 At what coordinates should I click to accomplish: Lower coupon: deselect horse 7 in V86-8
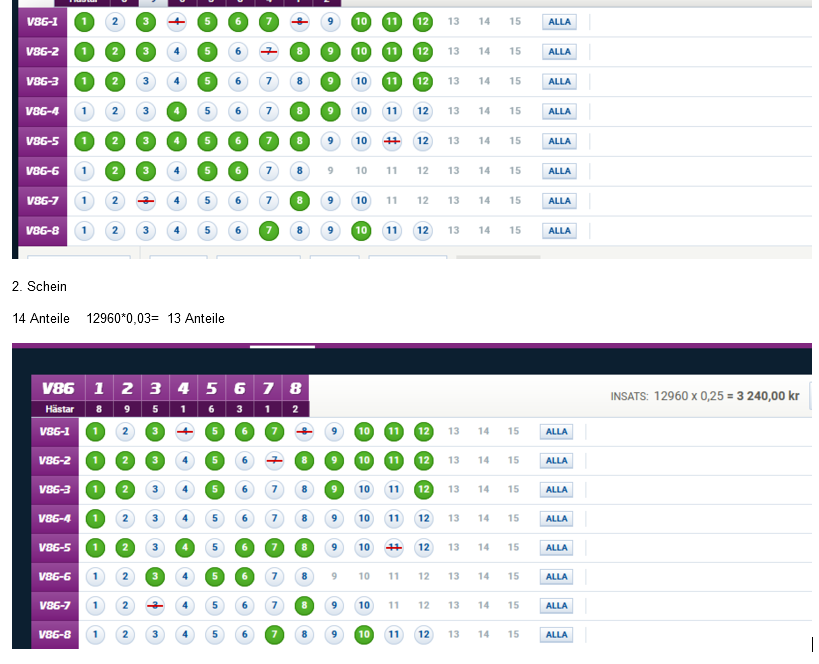click(275, 634)
